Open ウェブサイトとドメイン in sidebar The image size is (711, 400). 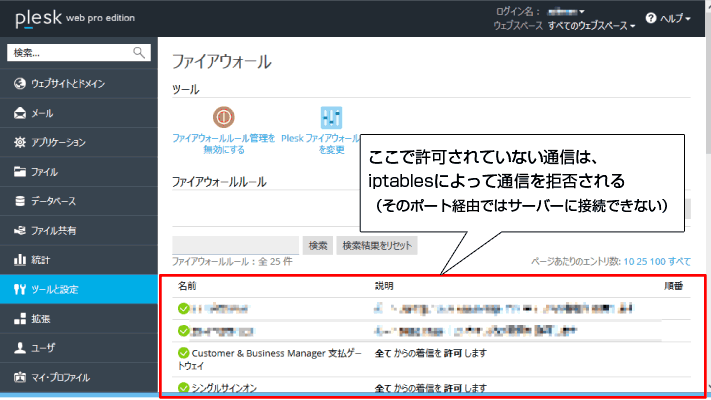point(79,83)
